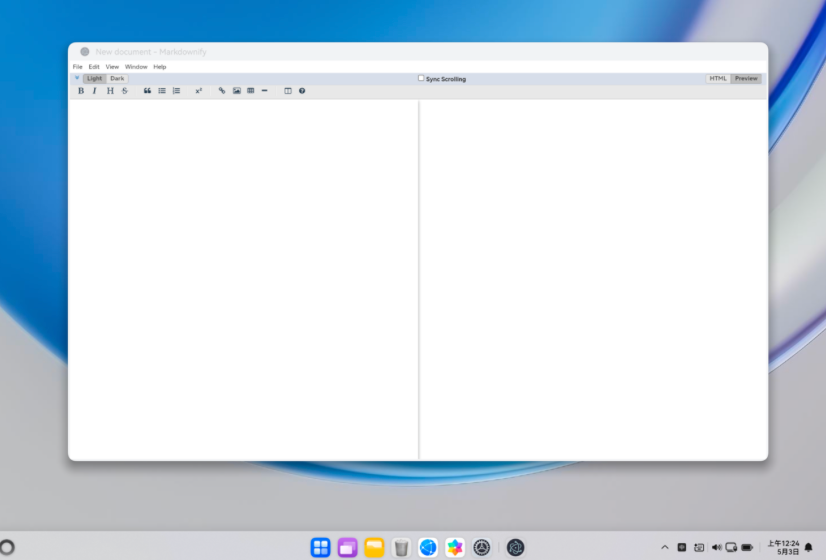The image size is (826, 560).
Task: Insert a heading with the H icon
Action: point(110,91)
